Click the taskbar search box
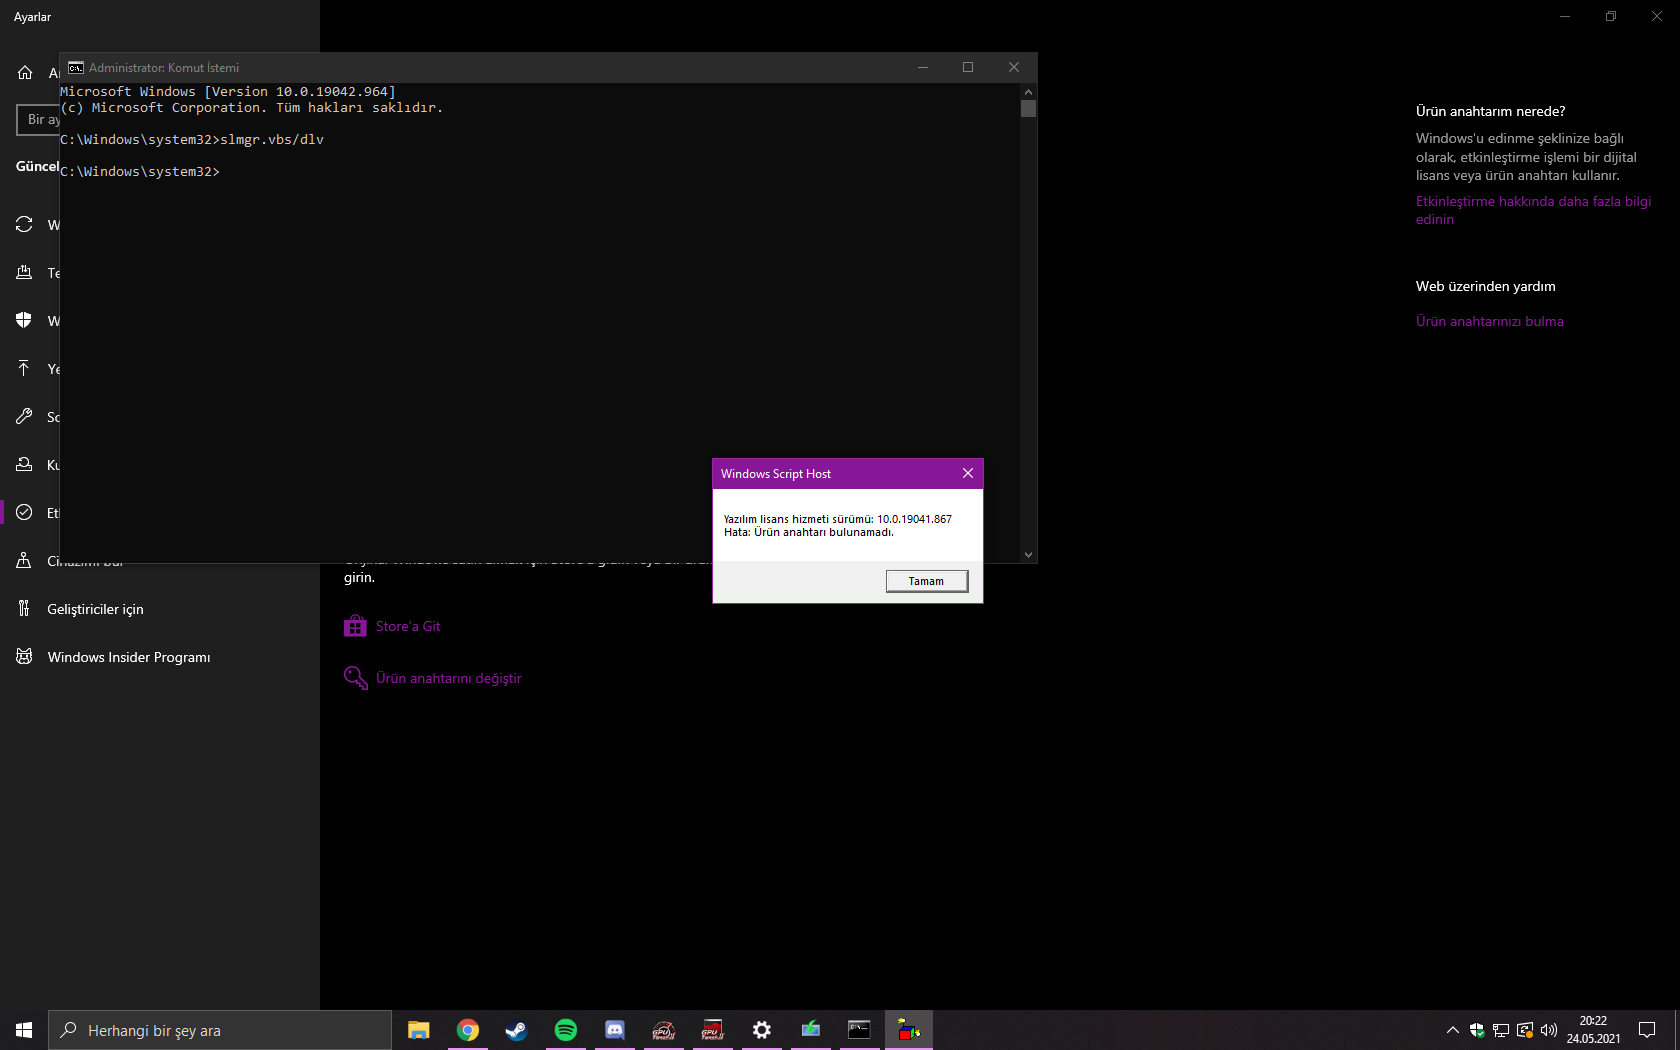 (x=220, y=1030)
